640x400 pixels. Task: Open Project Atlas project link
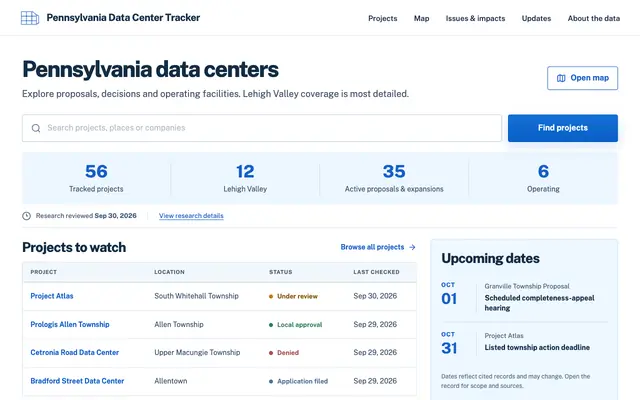pos(52,296)
